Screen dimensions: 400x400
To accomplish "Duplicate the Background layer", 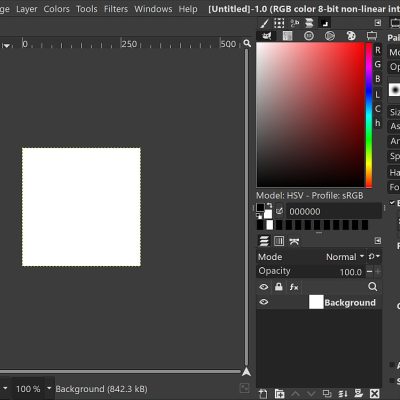I will click(x=327, y=394).
